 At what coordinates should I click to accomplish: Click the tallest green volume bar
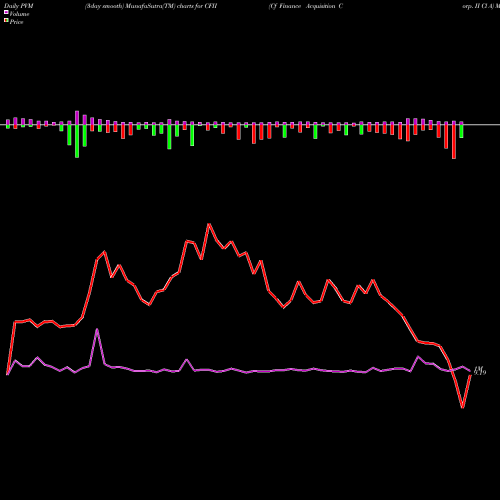point(77,141)
